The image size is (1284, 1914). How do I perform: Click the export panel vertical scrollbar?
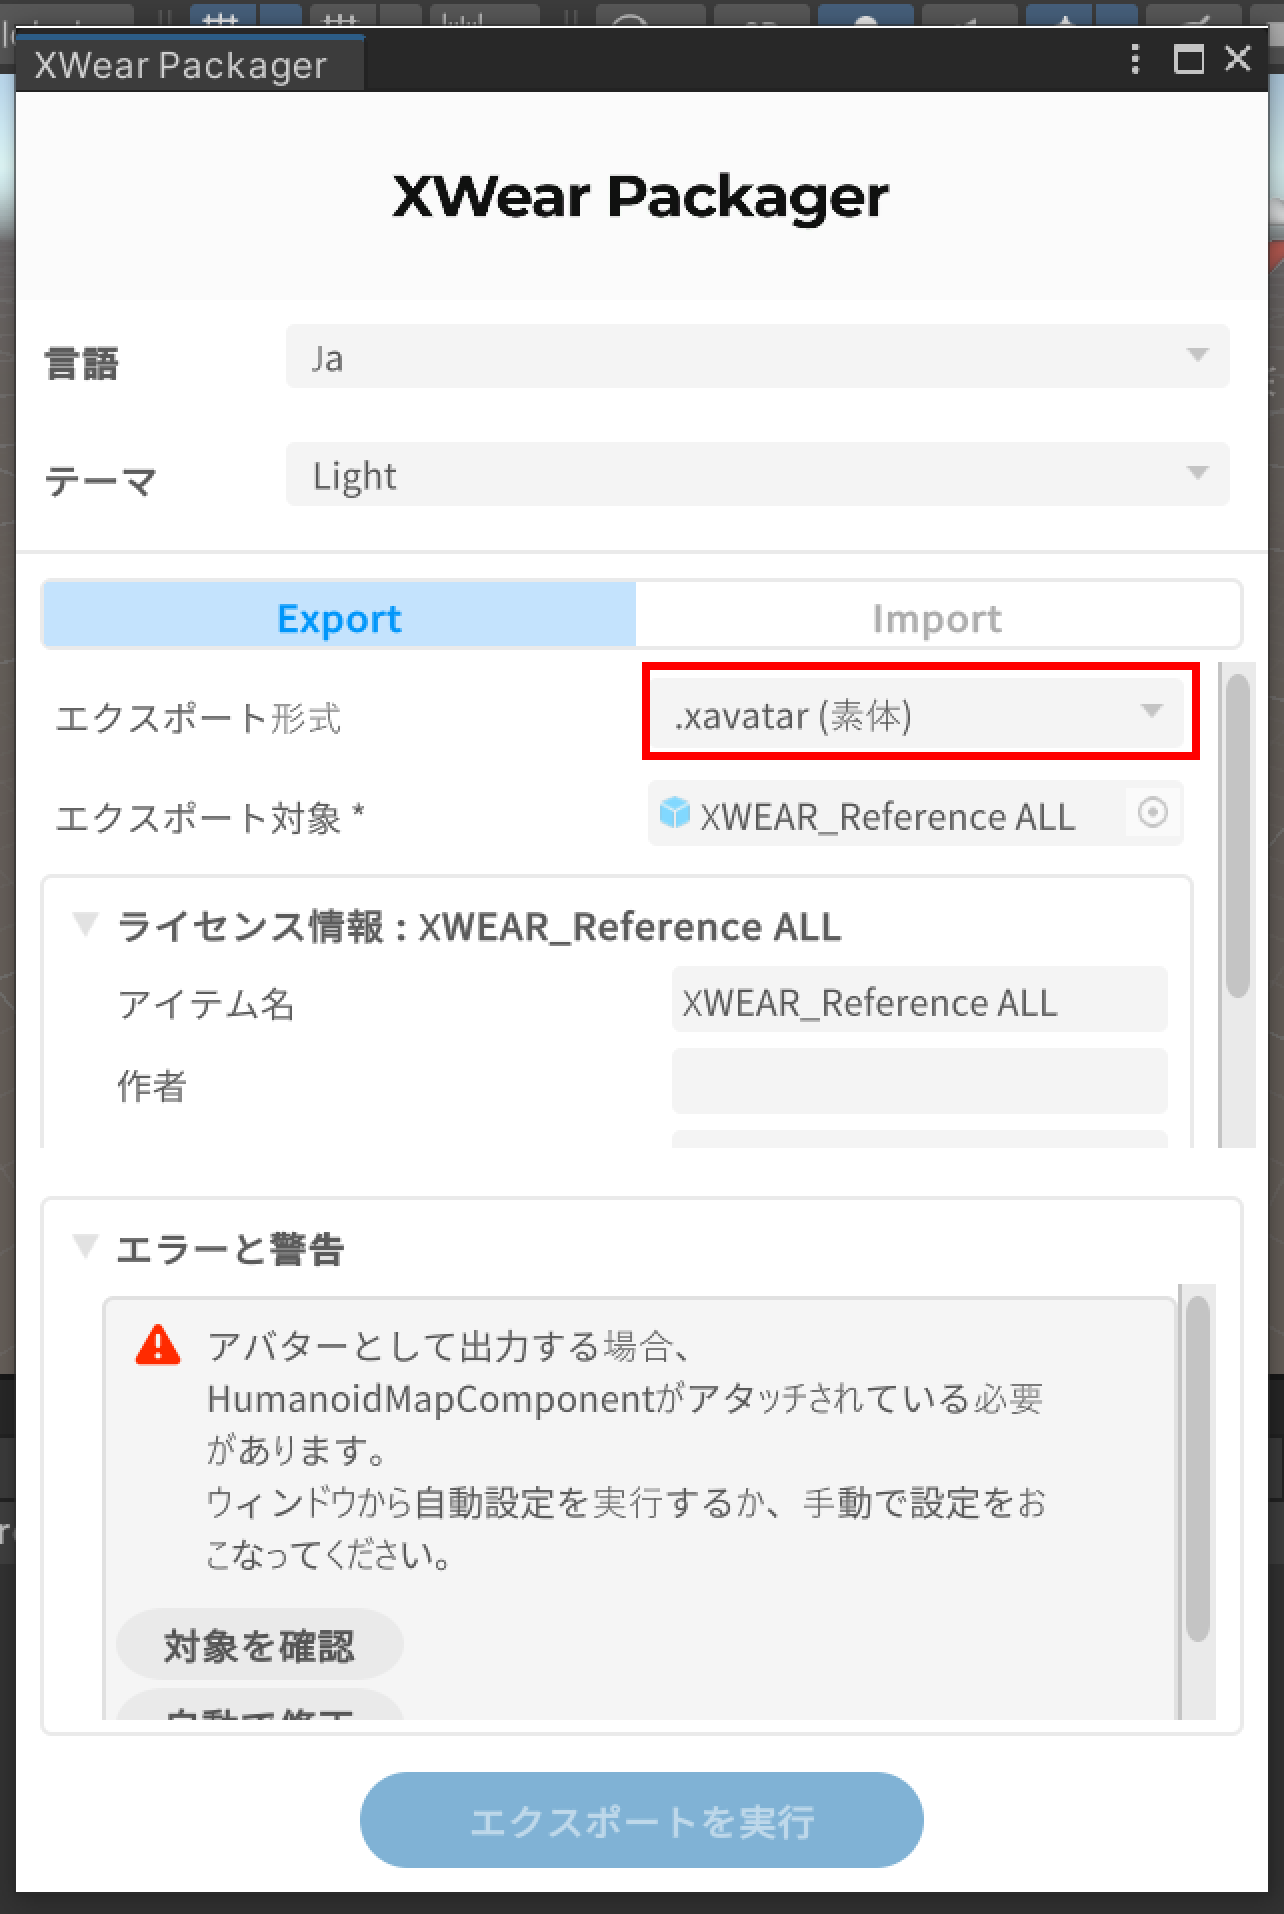[x=1238, y=836]
